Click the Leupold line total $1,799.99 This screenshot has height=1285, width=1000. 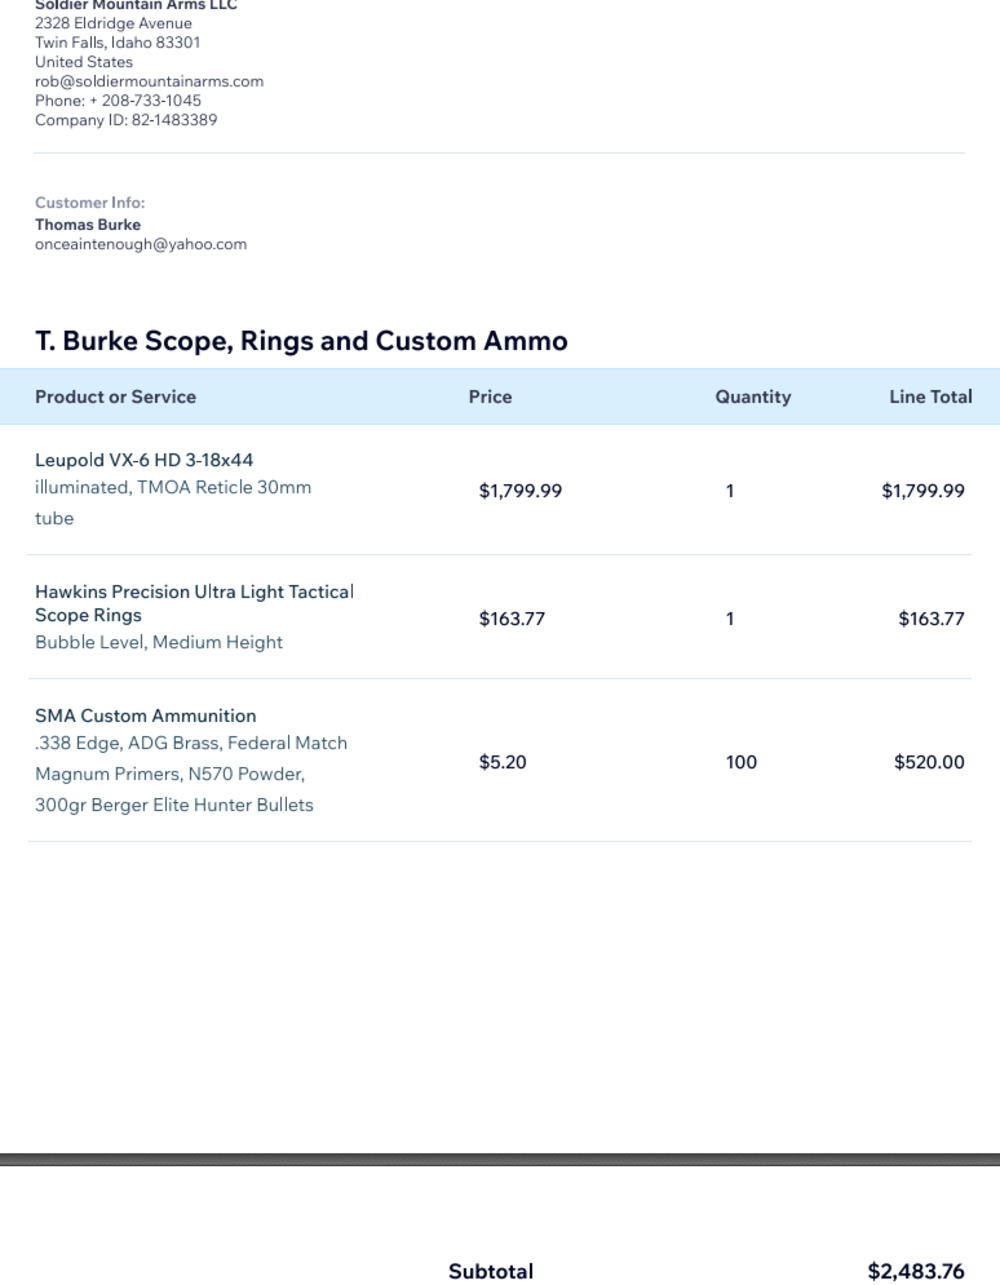coord(923,490)
